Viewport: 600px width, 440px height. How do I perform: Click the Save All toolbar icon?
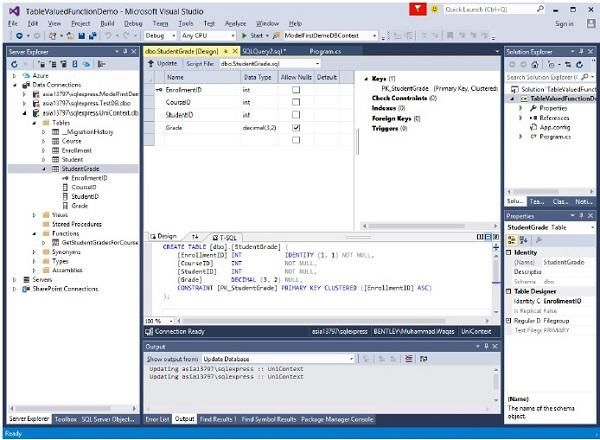click(x=92, y=36)
